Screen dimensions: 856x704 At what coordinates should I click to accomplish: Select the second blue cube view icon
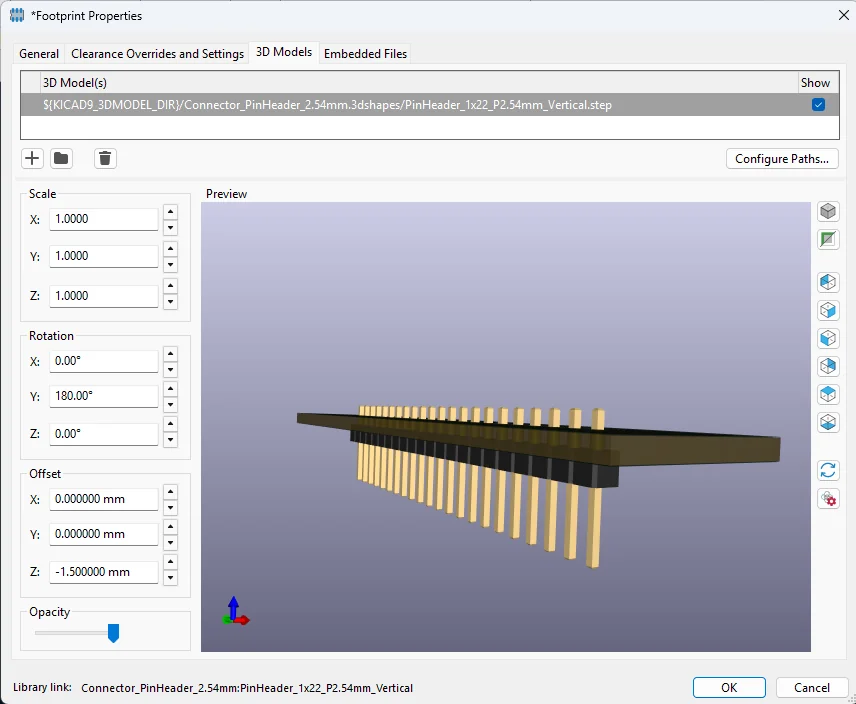tap(828, 310)
